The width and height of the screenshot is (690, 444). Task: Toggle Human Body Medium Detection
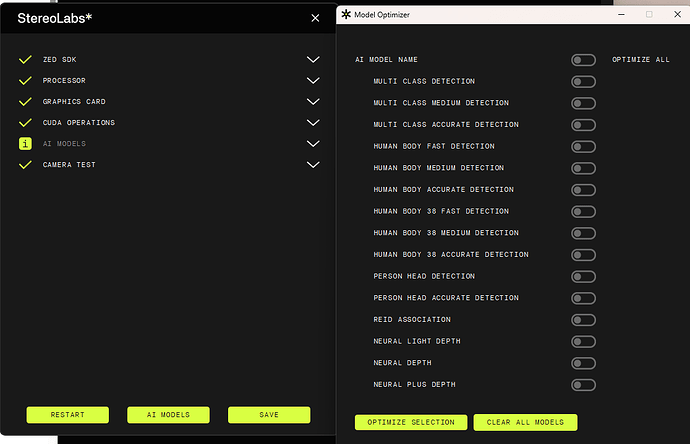coord(584,168)
